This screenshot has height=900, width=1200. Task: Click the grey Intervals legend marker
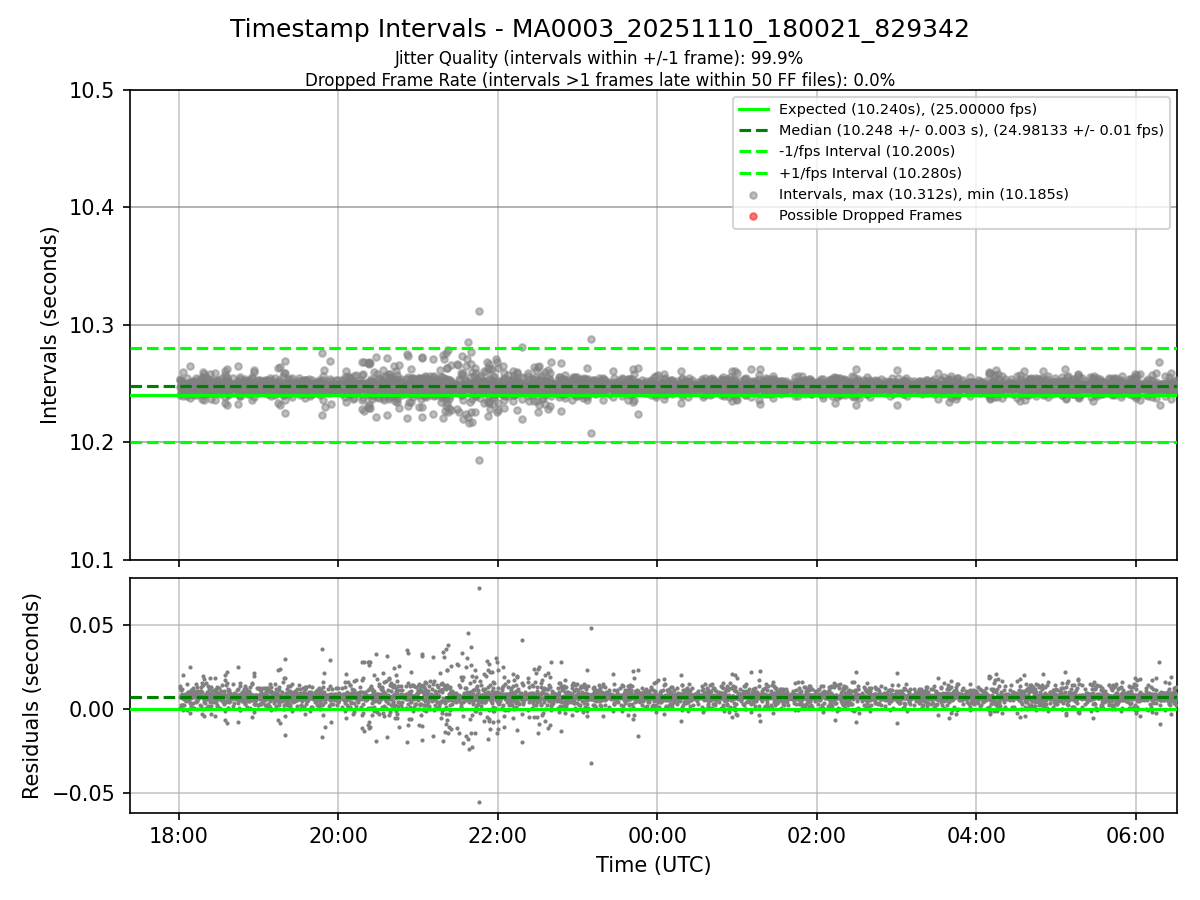[x=753, y=194]
